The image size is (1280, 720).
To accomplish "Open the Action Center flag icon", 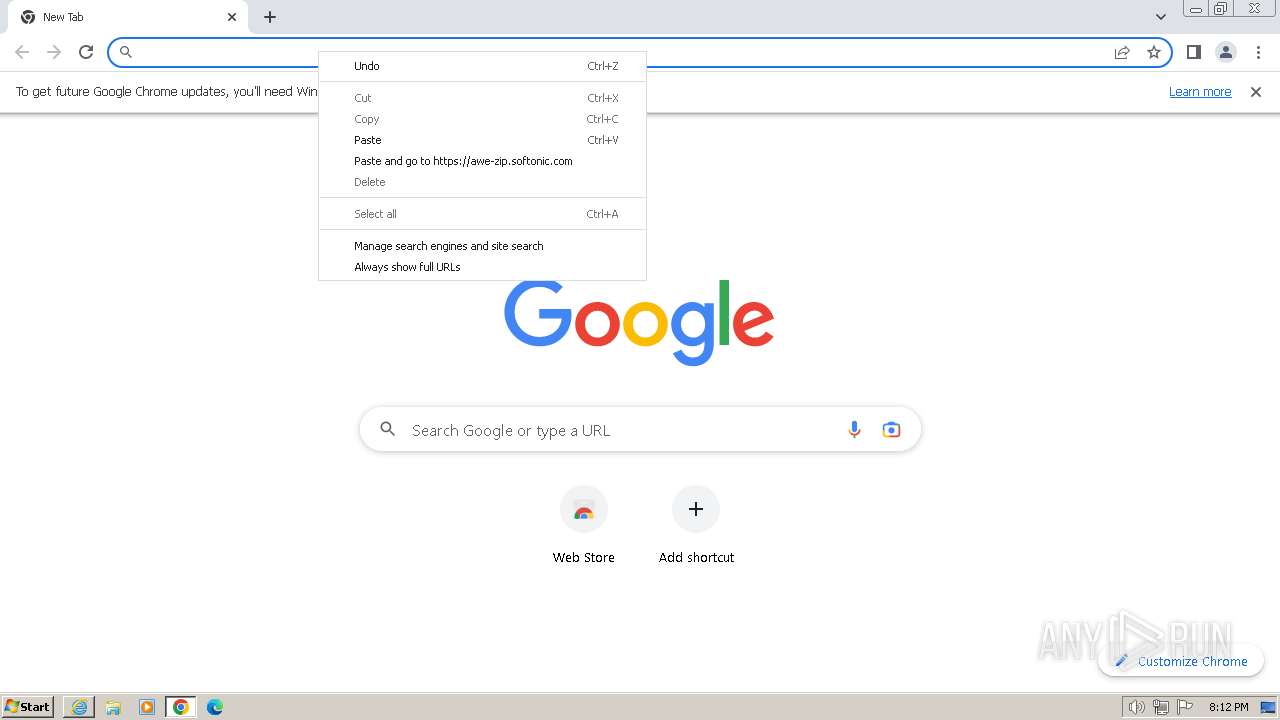I will tap(1185, 707).
